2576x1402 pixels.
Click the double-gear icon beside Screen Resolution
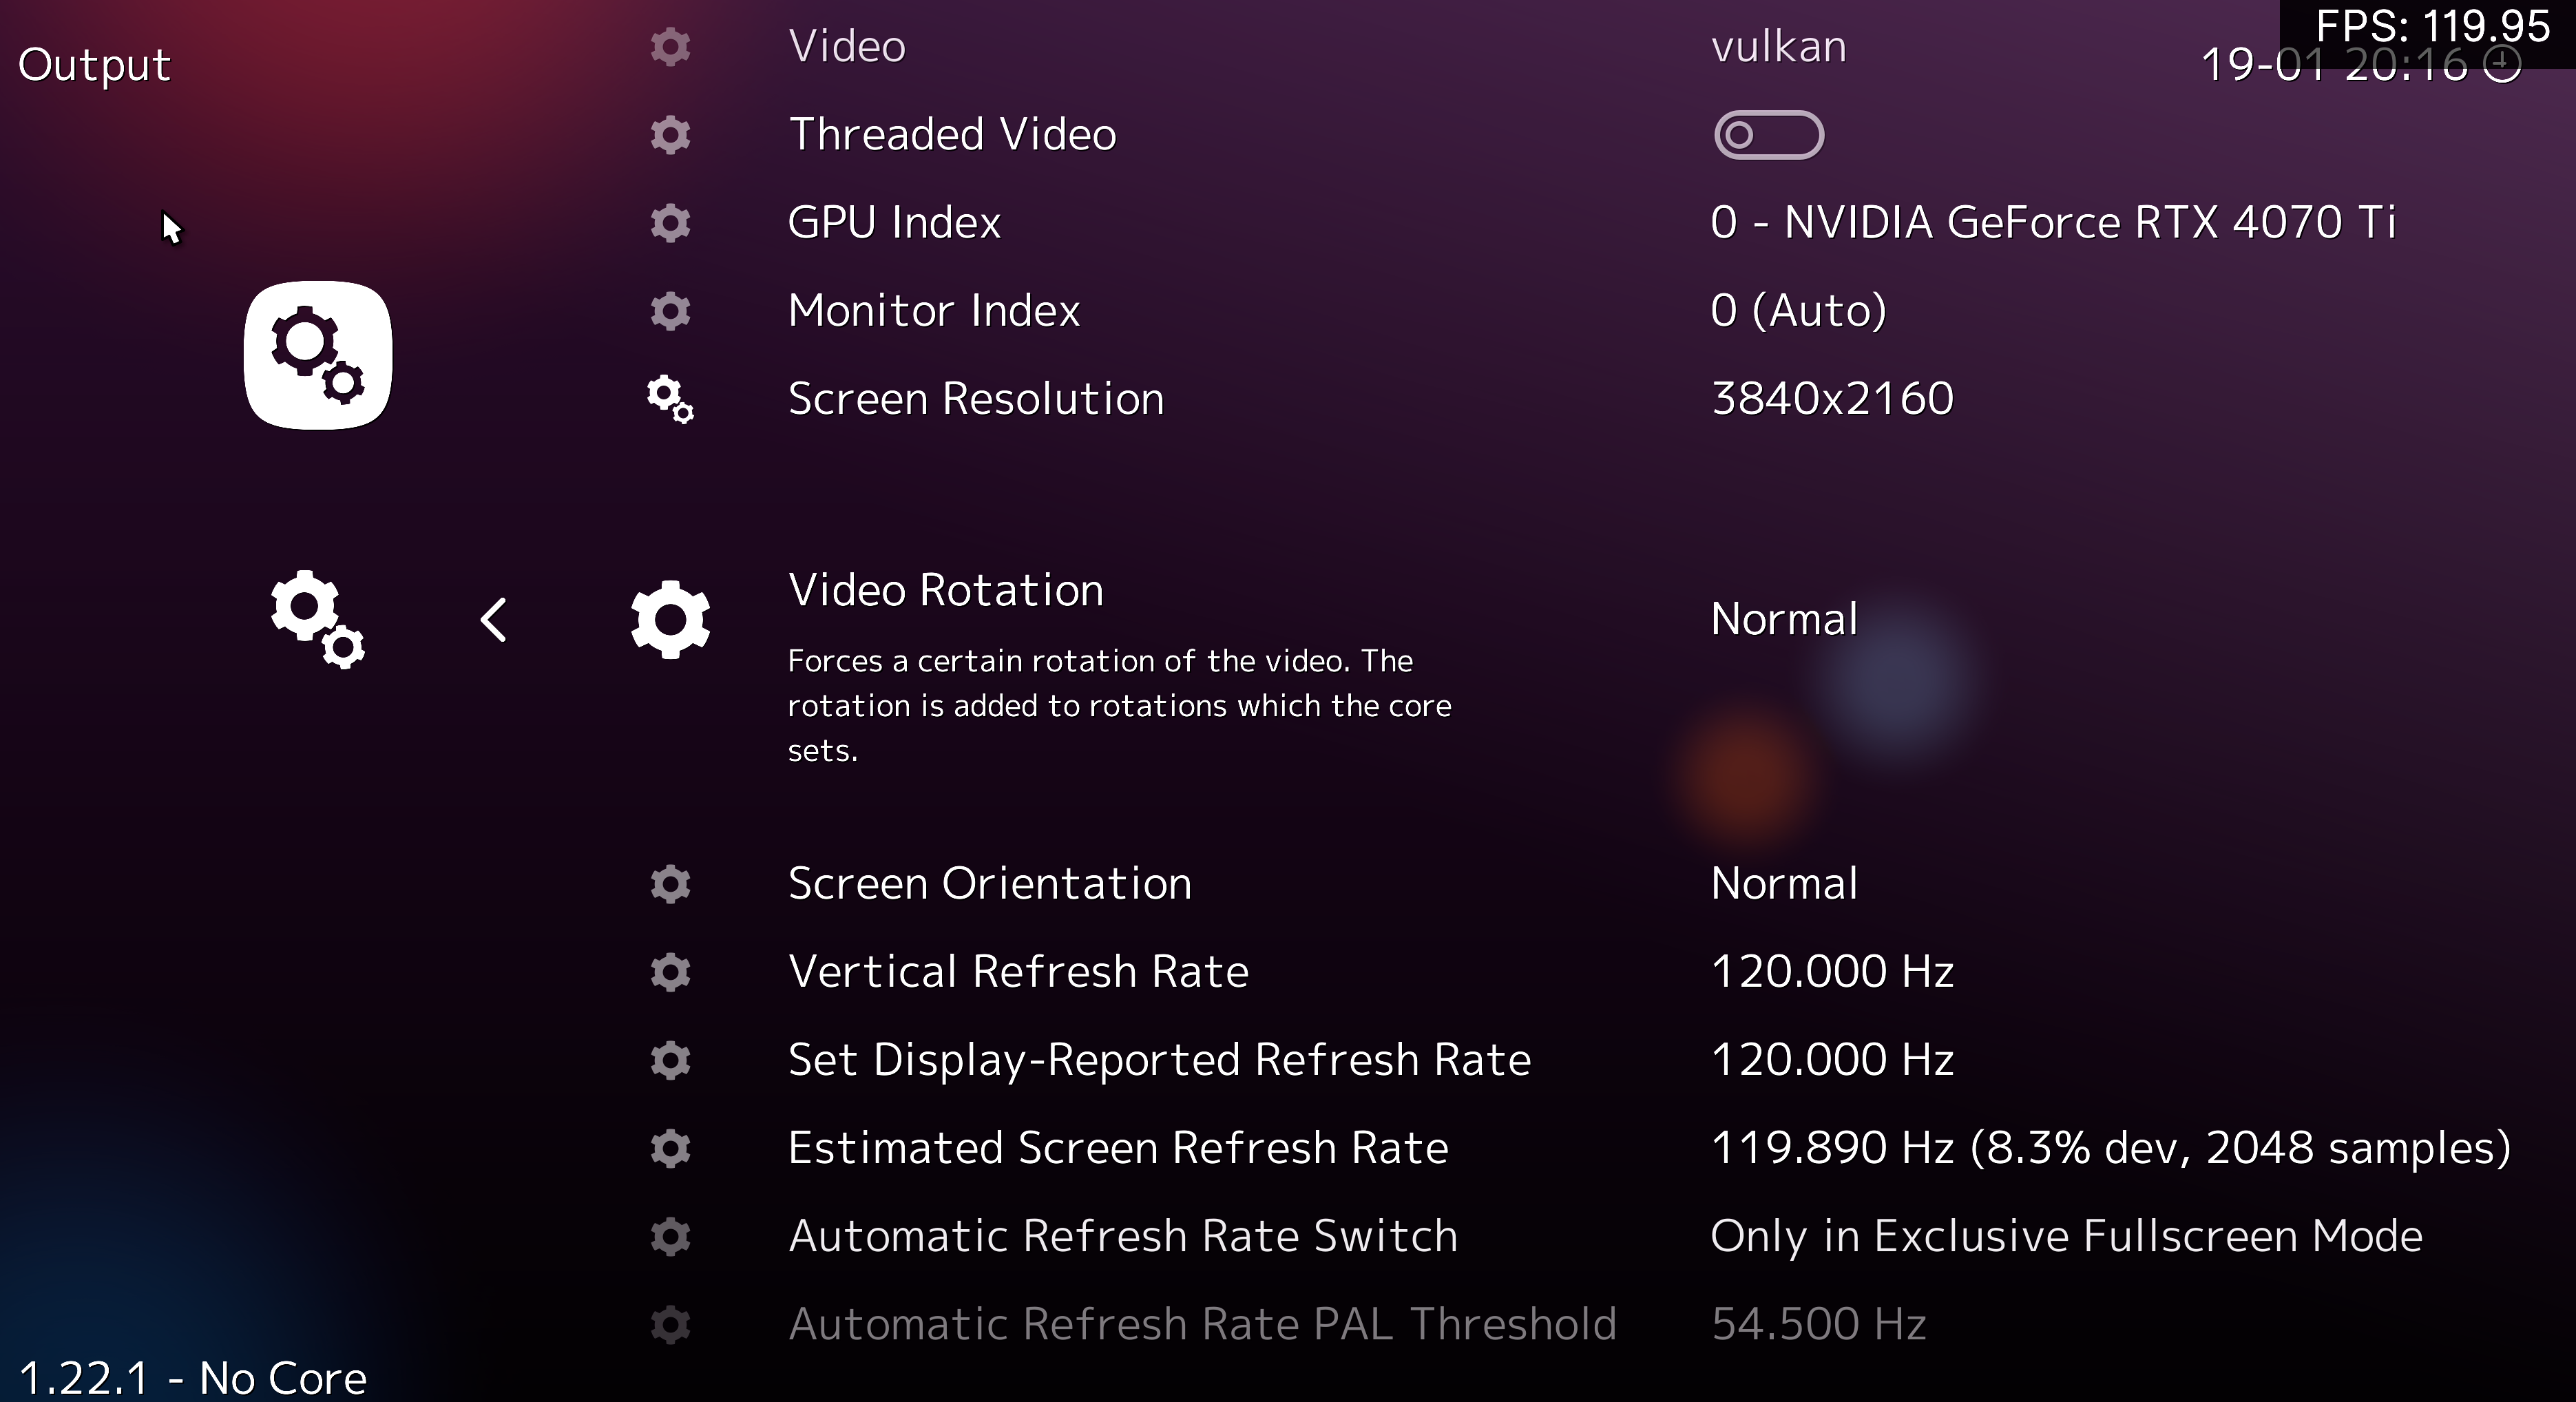coord(670,399)
